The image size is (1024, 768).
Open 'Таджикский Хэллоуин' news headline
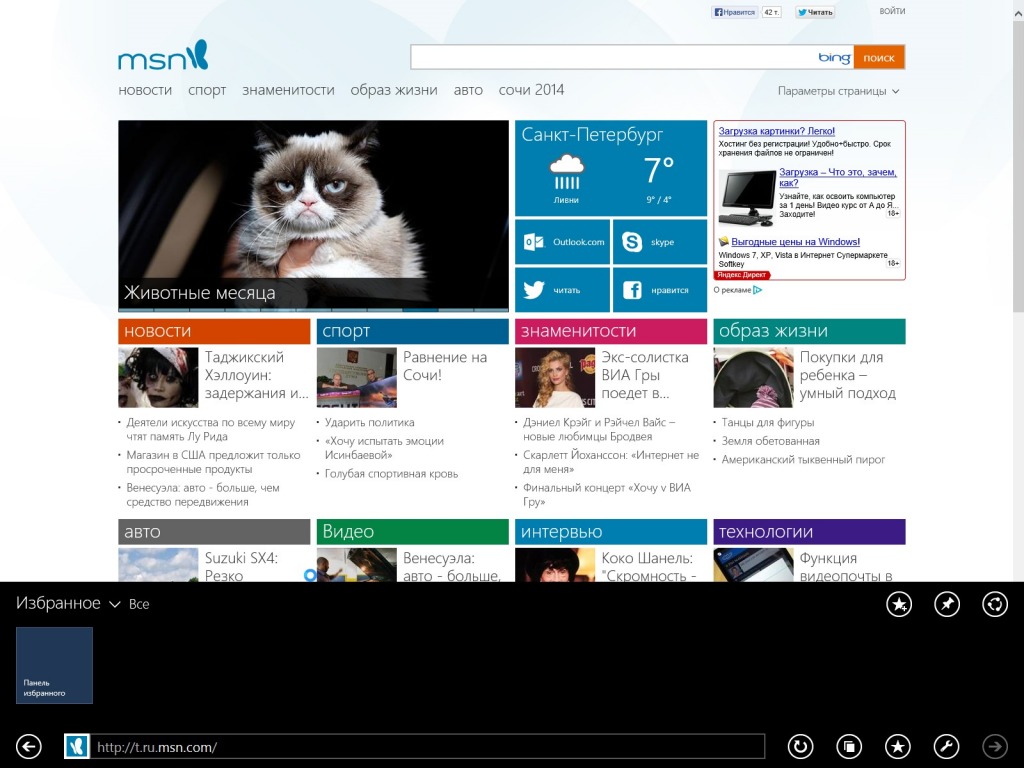pyautogui.click(x=257, y=376)
